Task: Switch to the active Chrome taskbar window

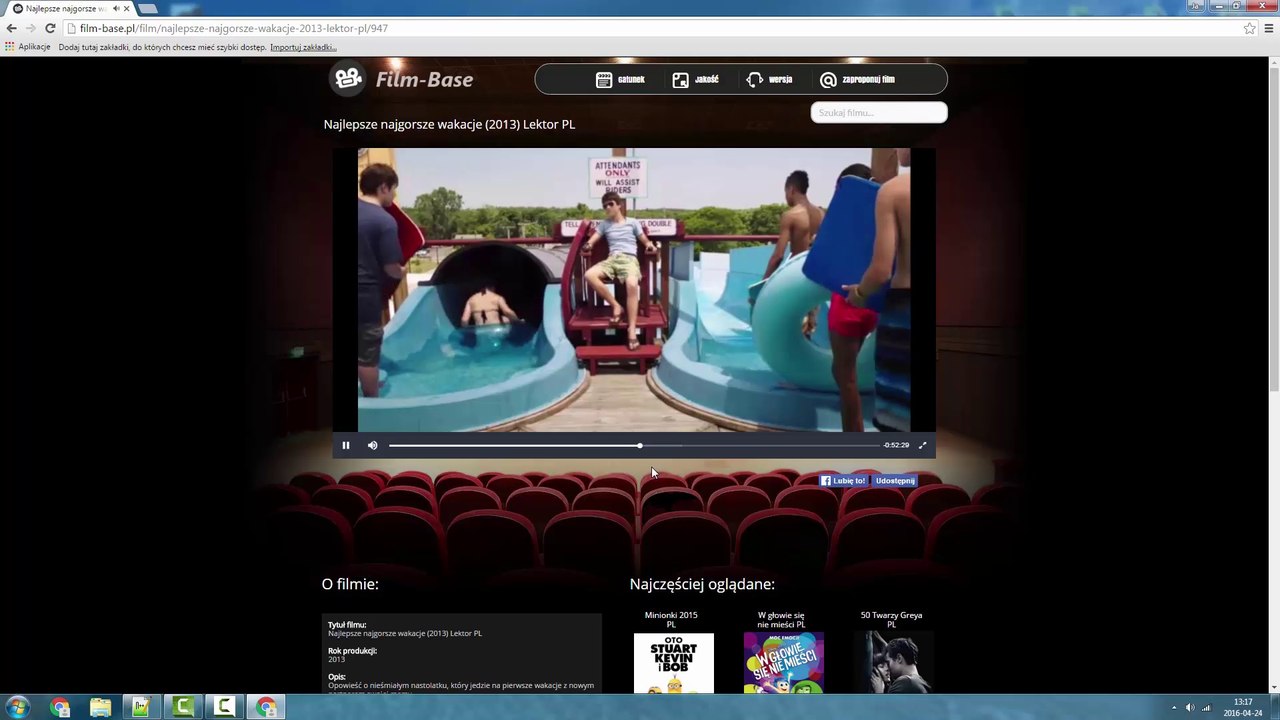Action: coord(265,707)
